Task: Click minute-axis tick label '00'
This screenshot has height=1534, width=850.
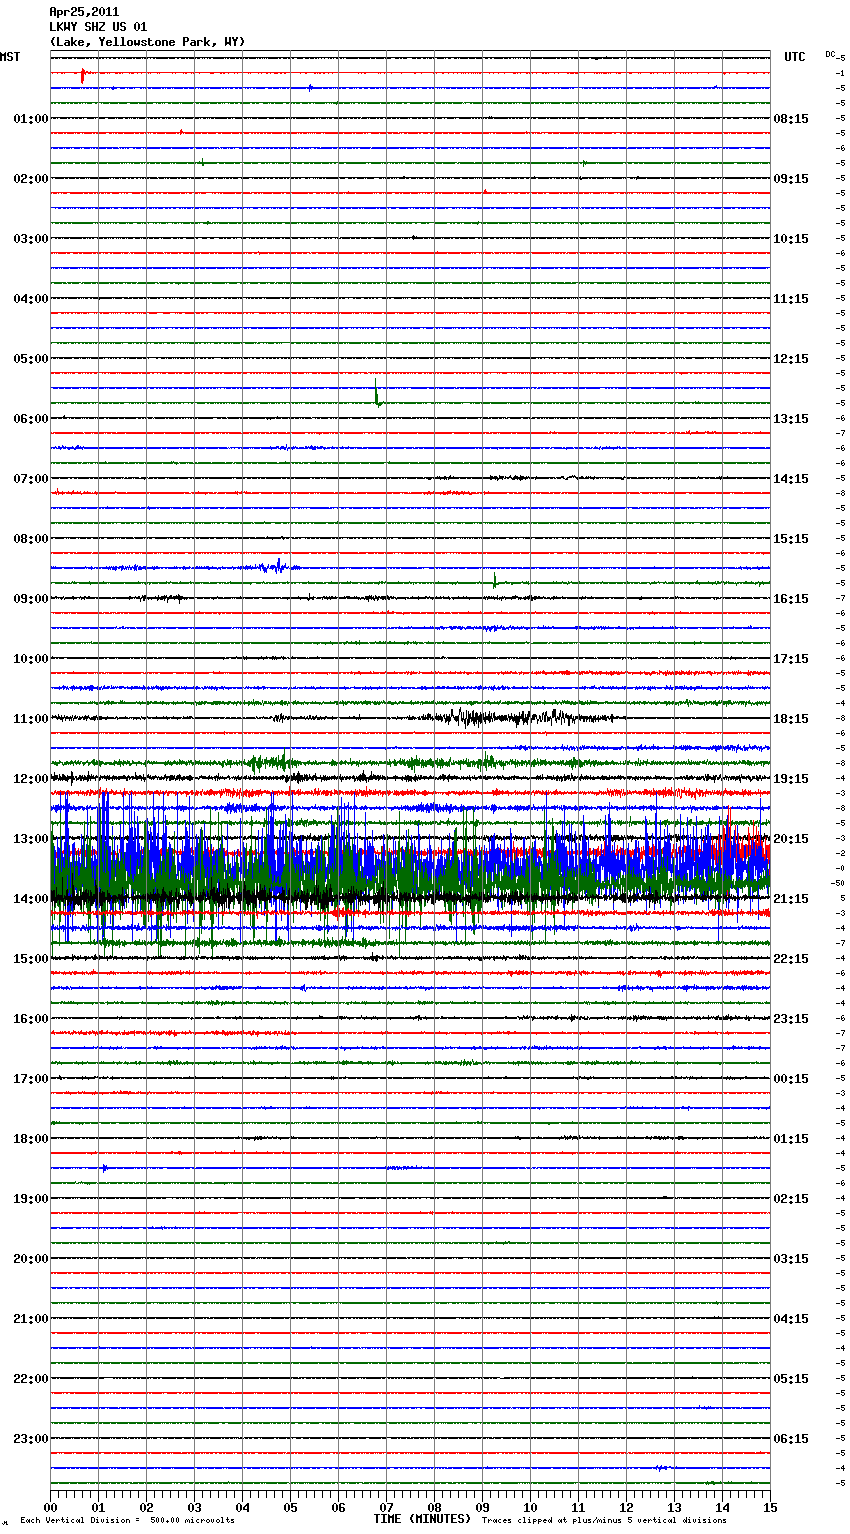Action: (51, 1507)
